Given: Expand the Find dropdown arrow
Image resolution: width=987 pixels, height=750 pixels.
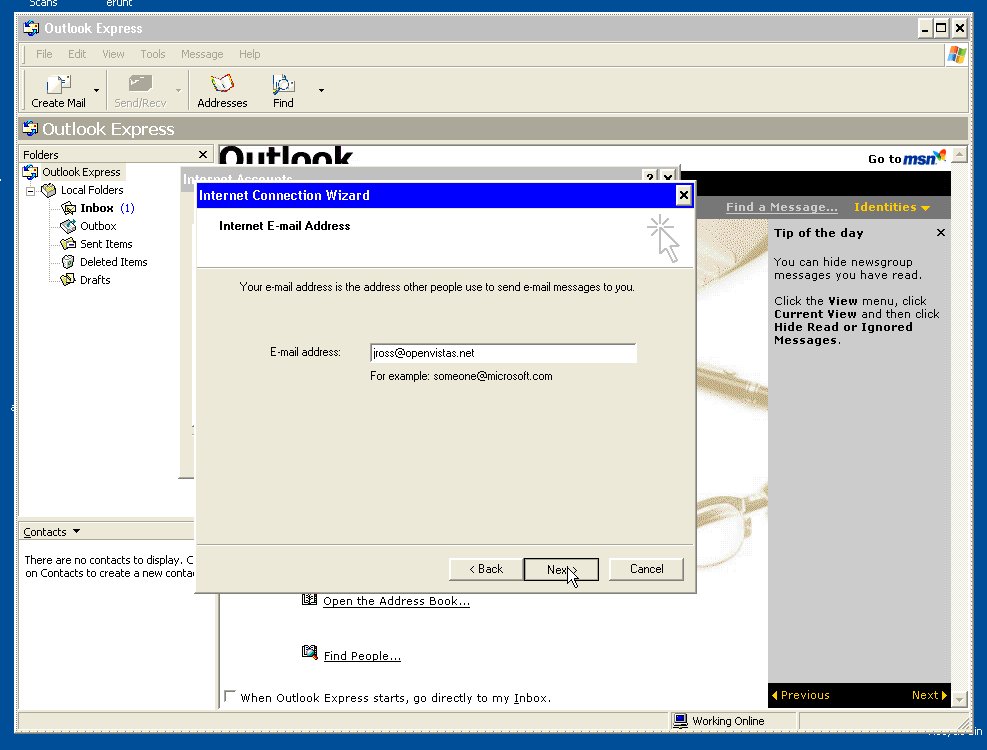Looking at the screenshot, I should coord(321,91).
